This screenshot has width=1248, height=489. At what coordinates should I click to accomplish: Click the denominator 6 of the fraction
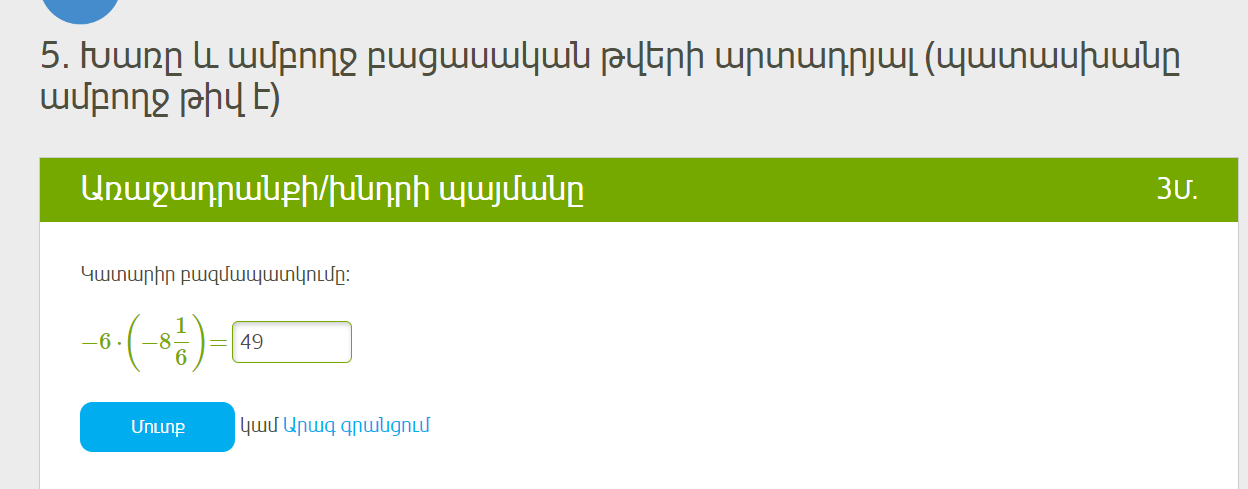[x=181, y=358]
